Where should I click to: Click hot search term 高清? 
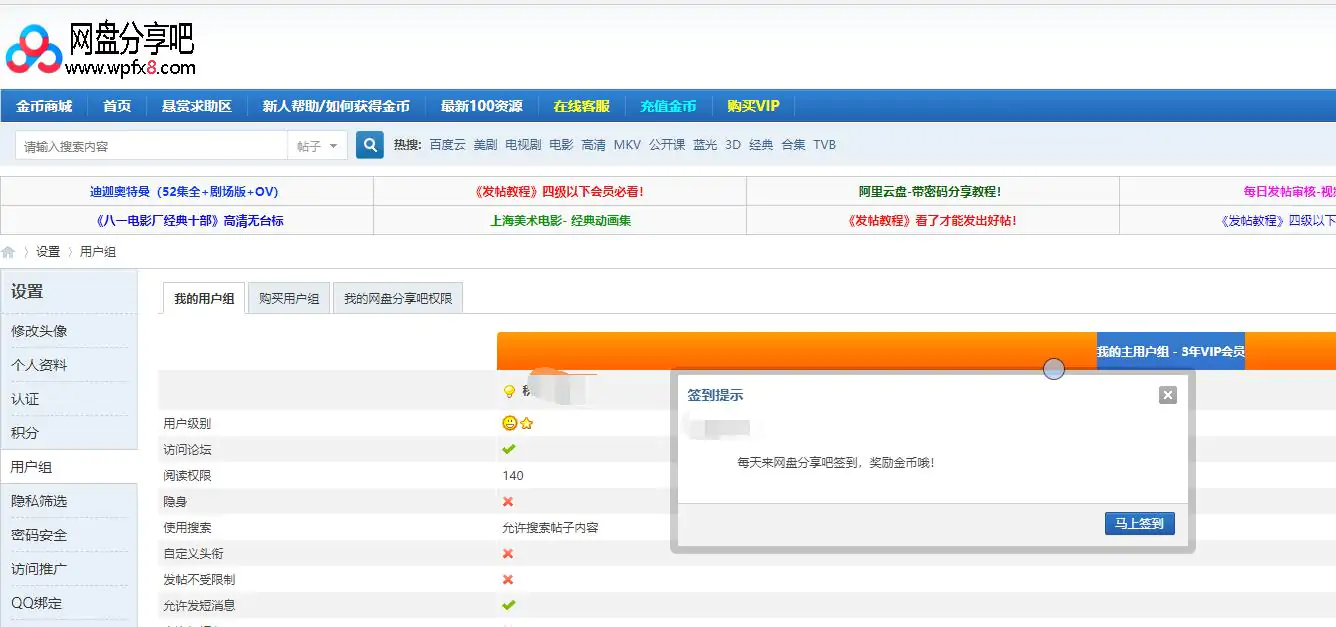point(593,145)
